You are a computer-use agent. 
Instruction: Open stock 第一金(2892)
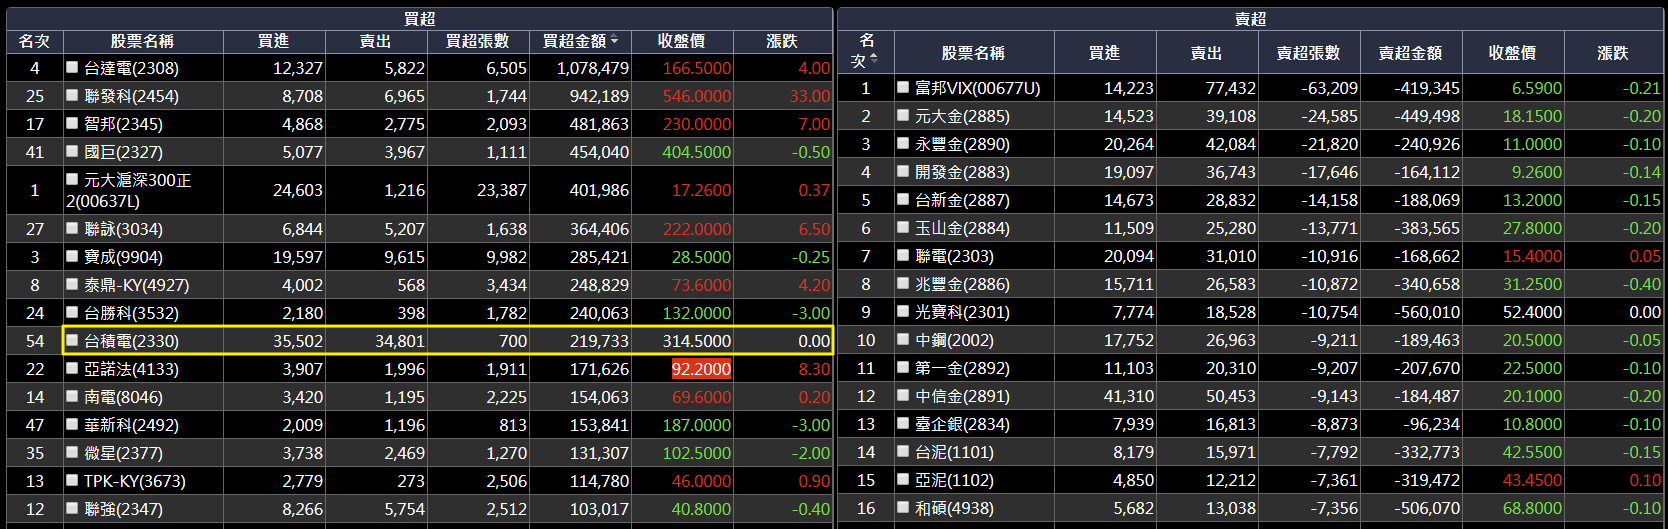(962, 368)
